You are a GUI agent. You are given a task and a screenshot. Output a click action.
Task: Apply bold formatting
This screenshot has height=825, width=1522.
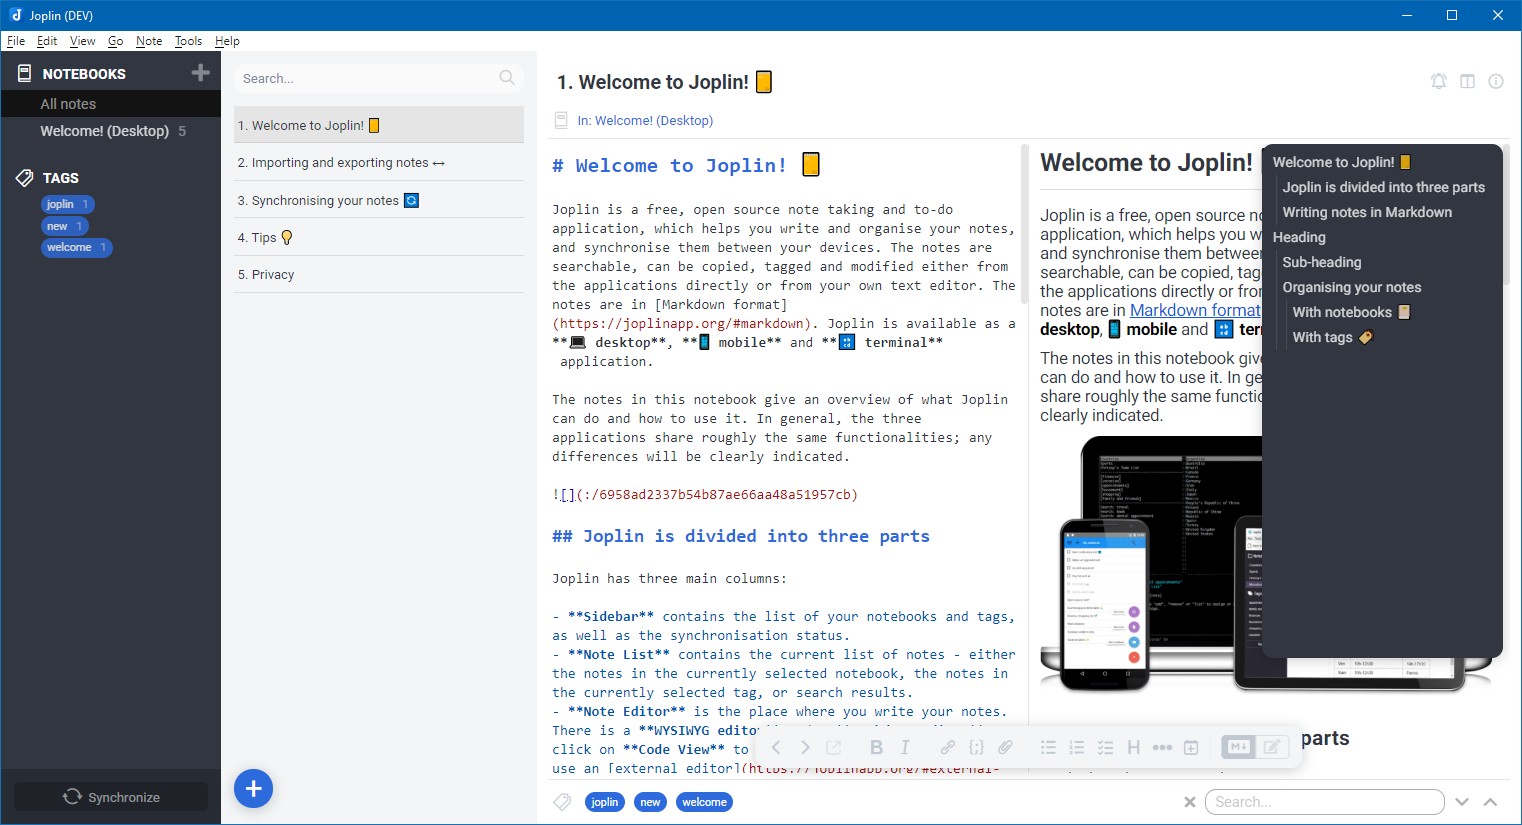pyautogui.click(x=876, y=747)
